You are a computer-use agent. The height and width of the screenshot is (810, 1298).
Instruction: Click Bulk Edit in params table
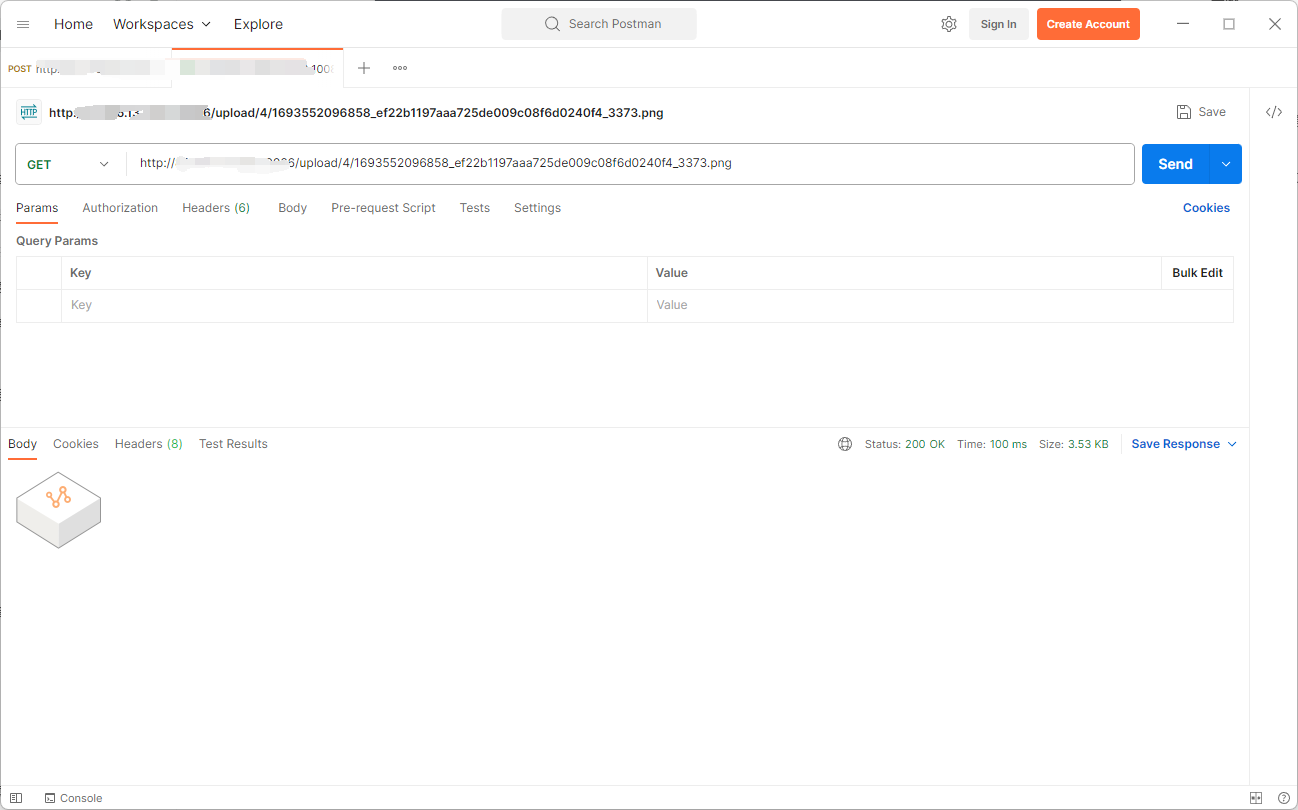tap(1197, 273)
